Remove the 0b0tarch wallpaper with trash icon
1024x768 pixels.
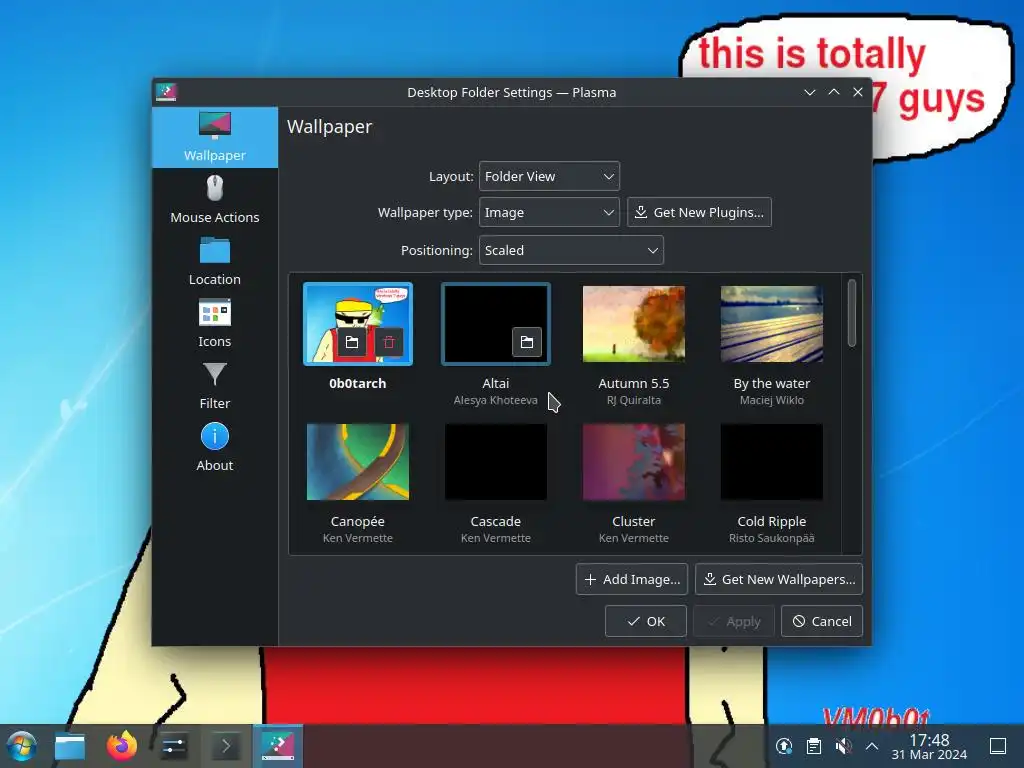pos(389,342)
